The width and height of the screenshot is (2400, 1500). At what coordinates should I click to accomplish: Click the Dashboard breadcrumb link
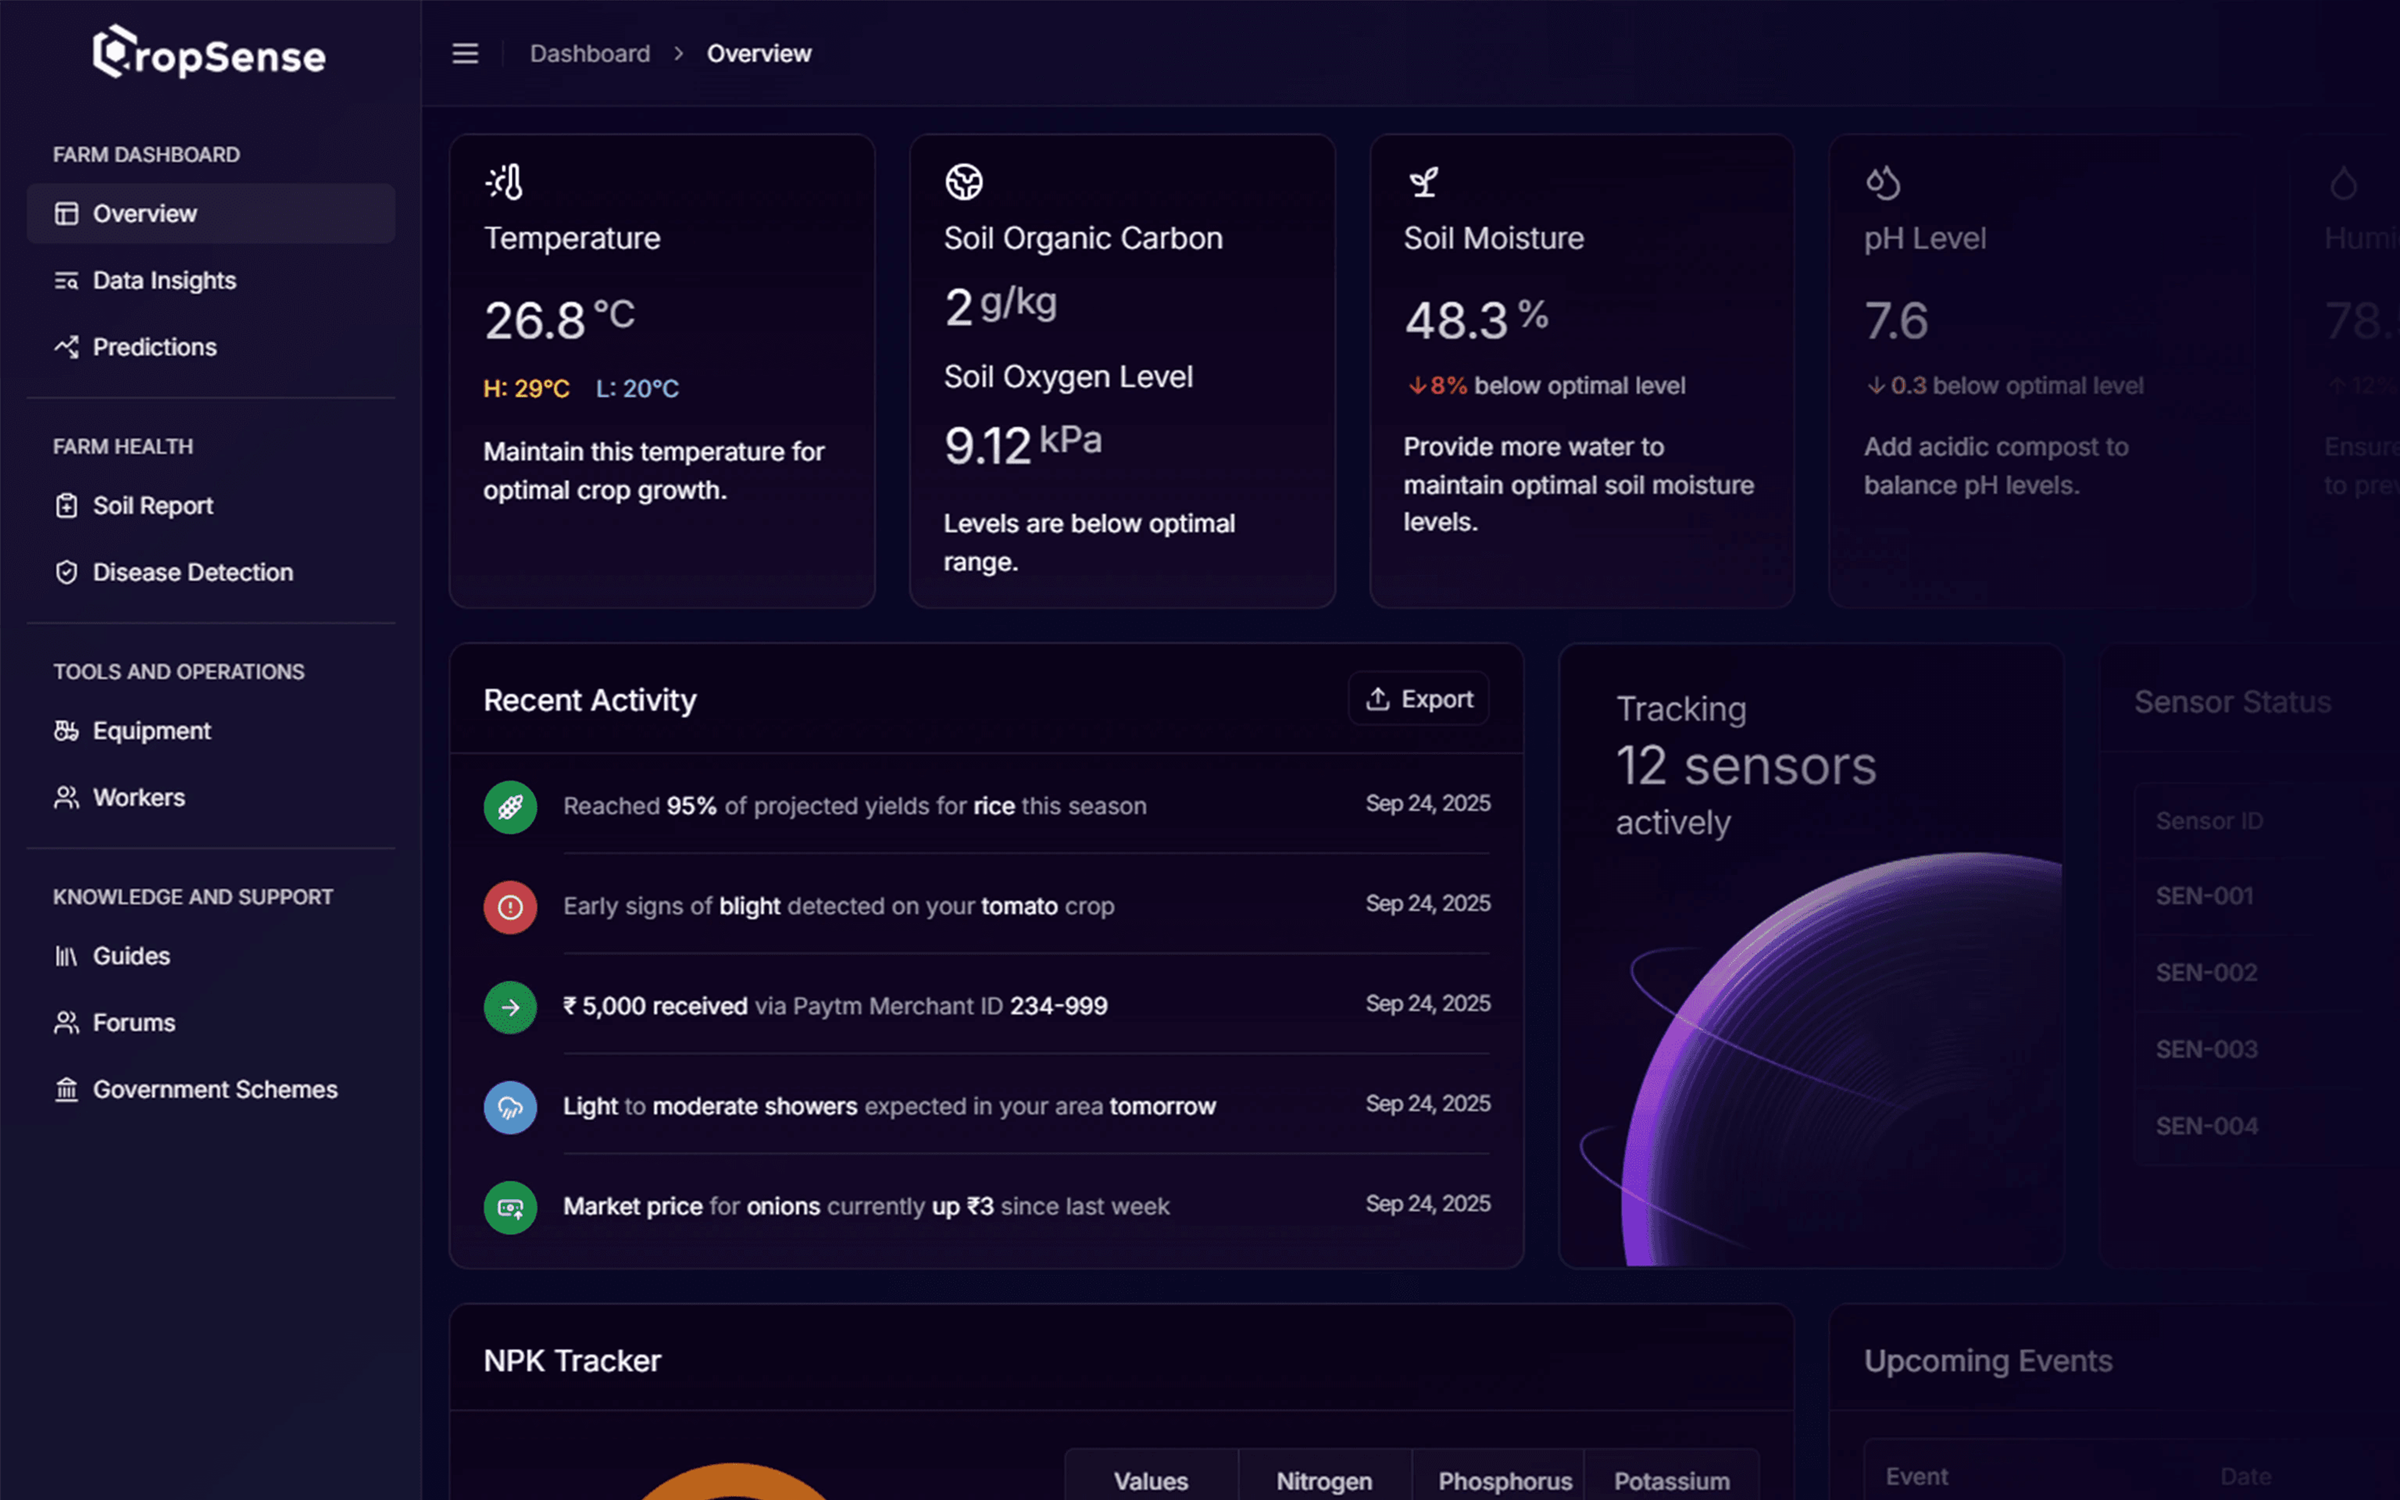coord(589,54)
